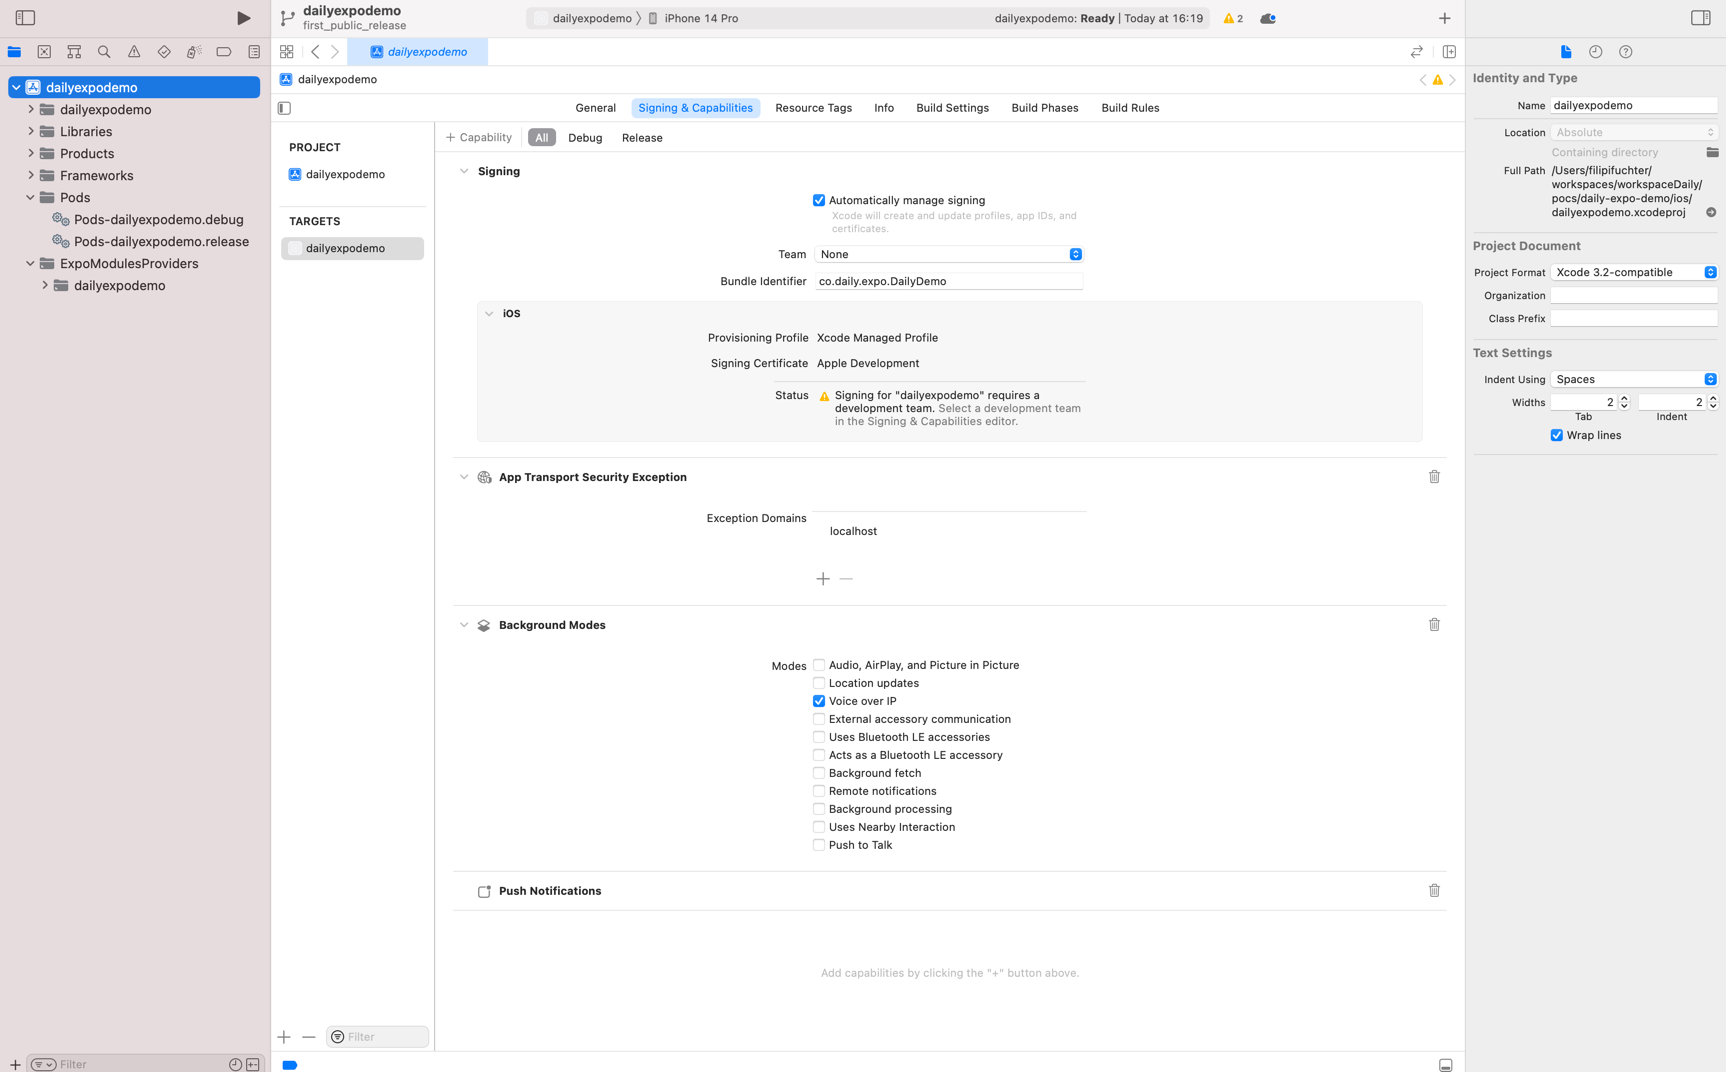Filter capabilities by Debug
The height and width of the screenshot is (1072, 1726).
tap(585, 138)
